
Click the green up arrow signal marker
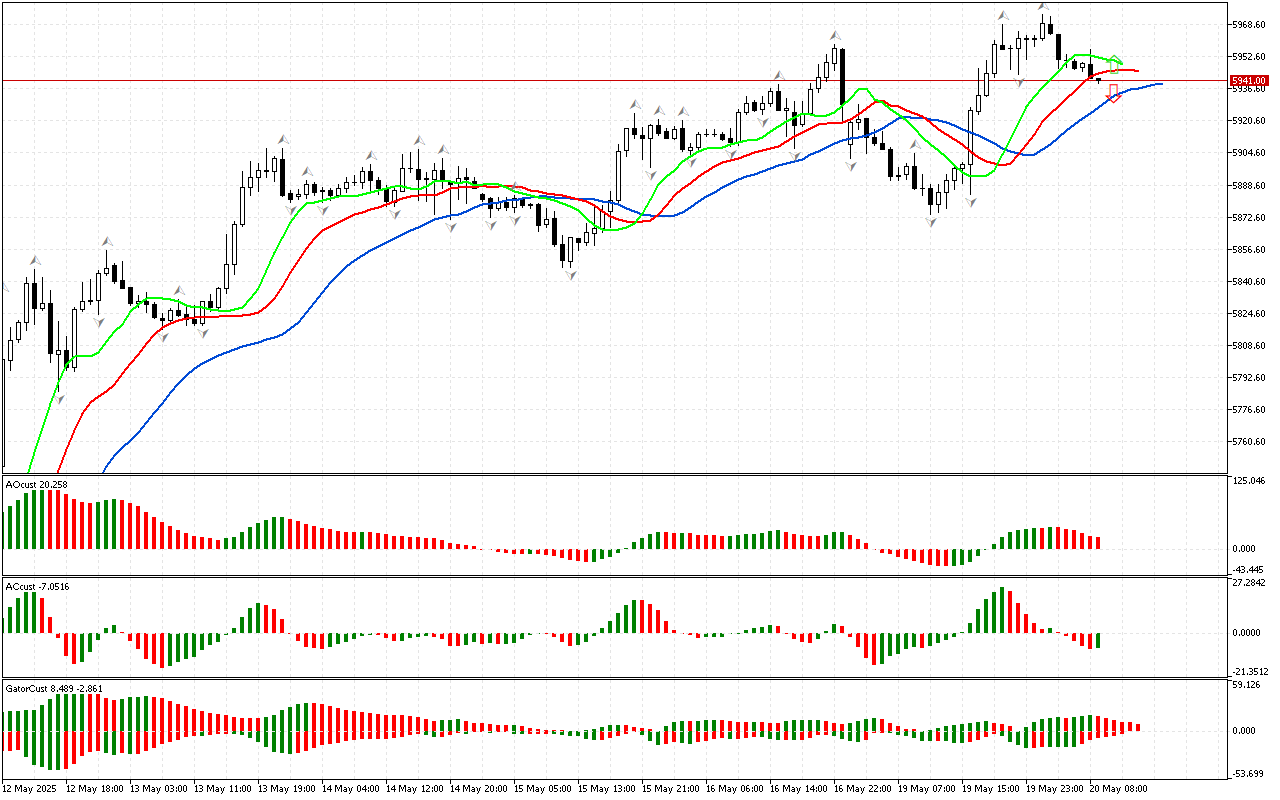[x=1116, y=62]
